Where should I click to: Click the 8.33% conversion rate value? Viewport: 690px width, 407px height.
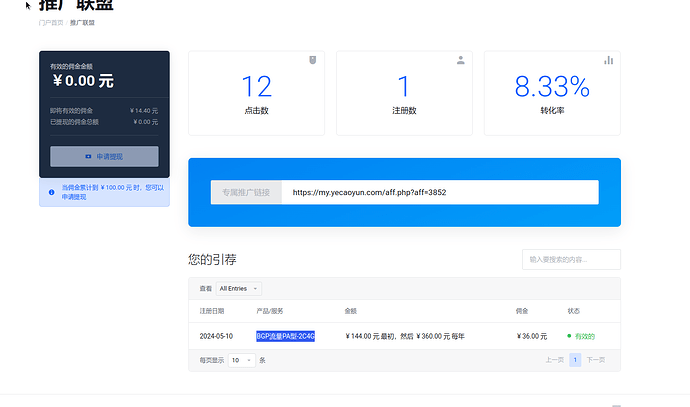click(x=552, y=86)
